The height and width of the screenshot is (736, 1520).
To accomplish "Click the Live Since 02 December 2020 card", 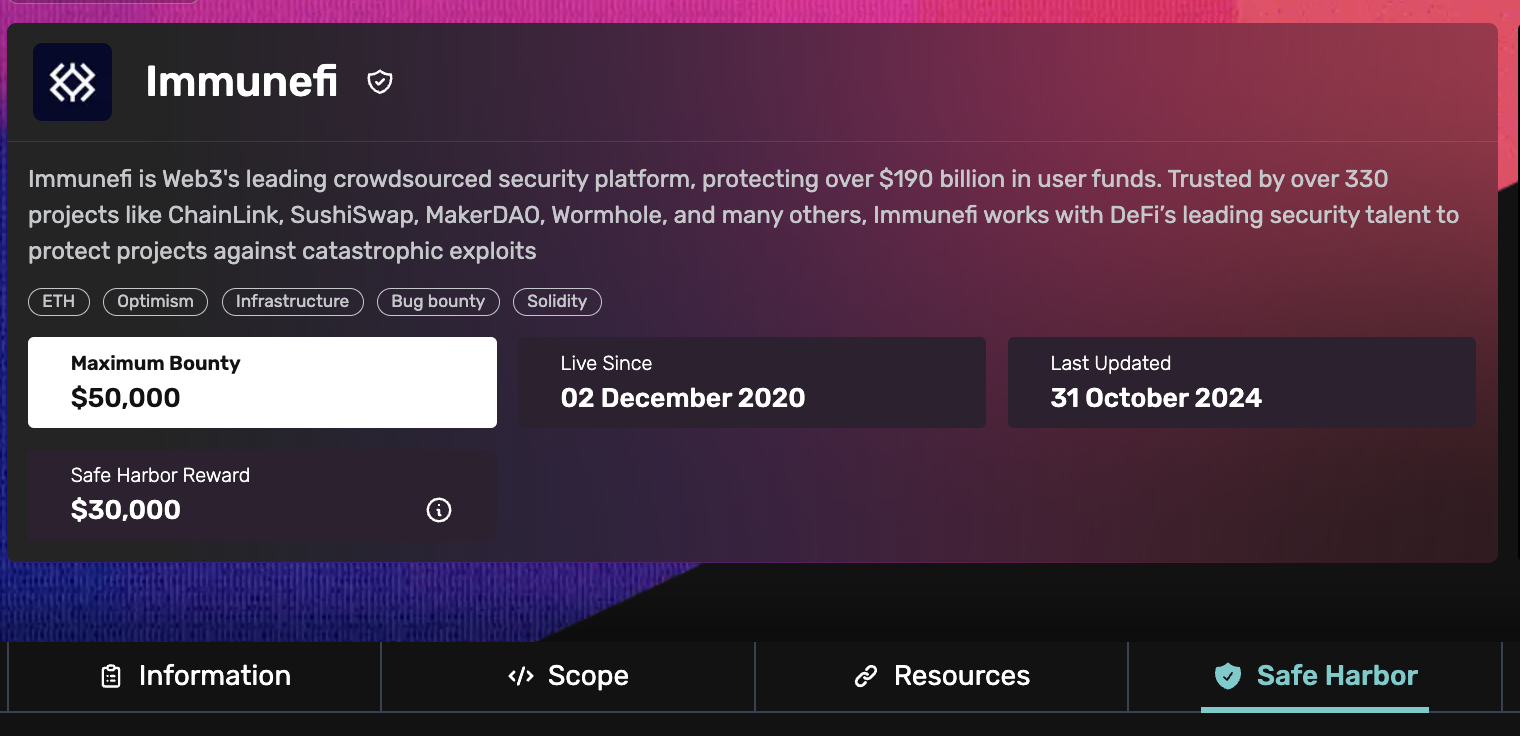I will (752, 382).
